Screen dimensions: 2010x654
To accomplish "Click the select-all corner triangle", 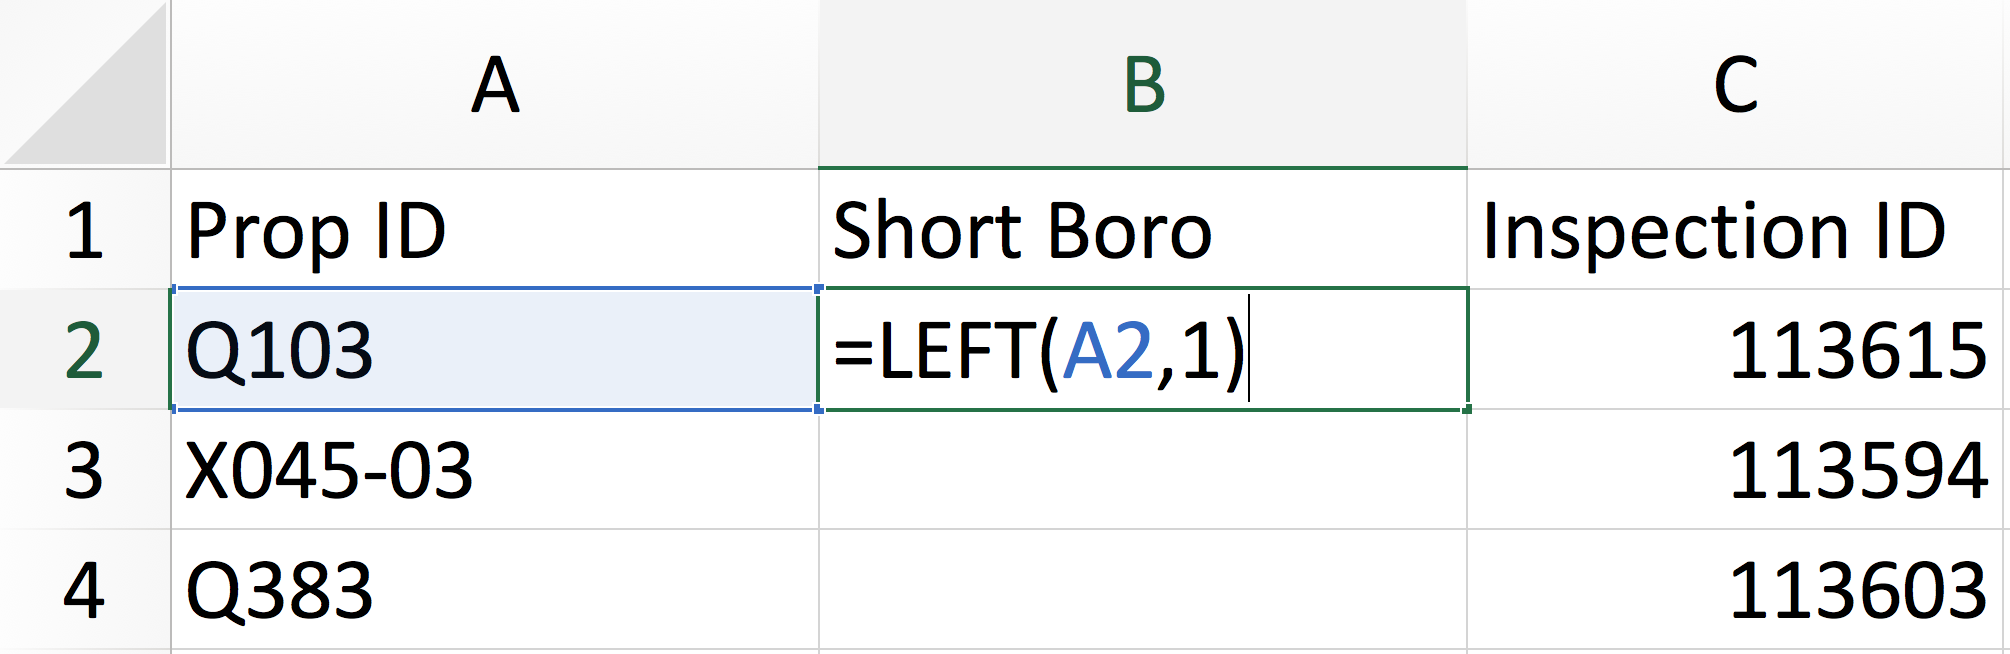I will [x=85, y=83].
